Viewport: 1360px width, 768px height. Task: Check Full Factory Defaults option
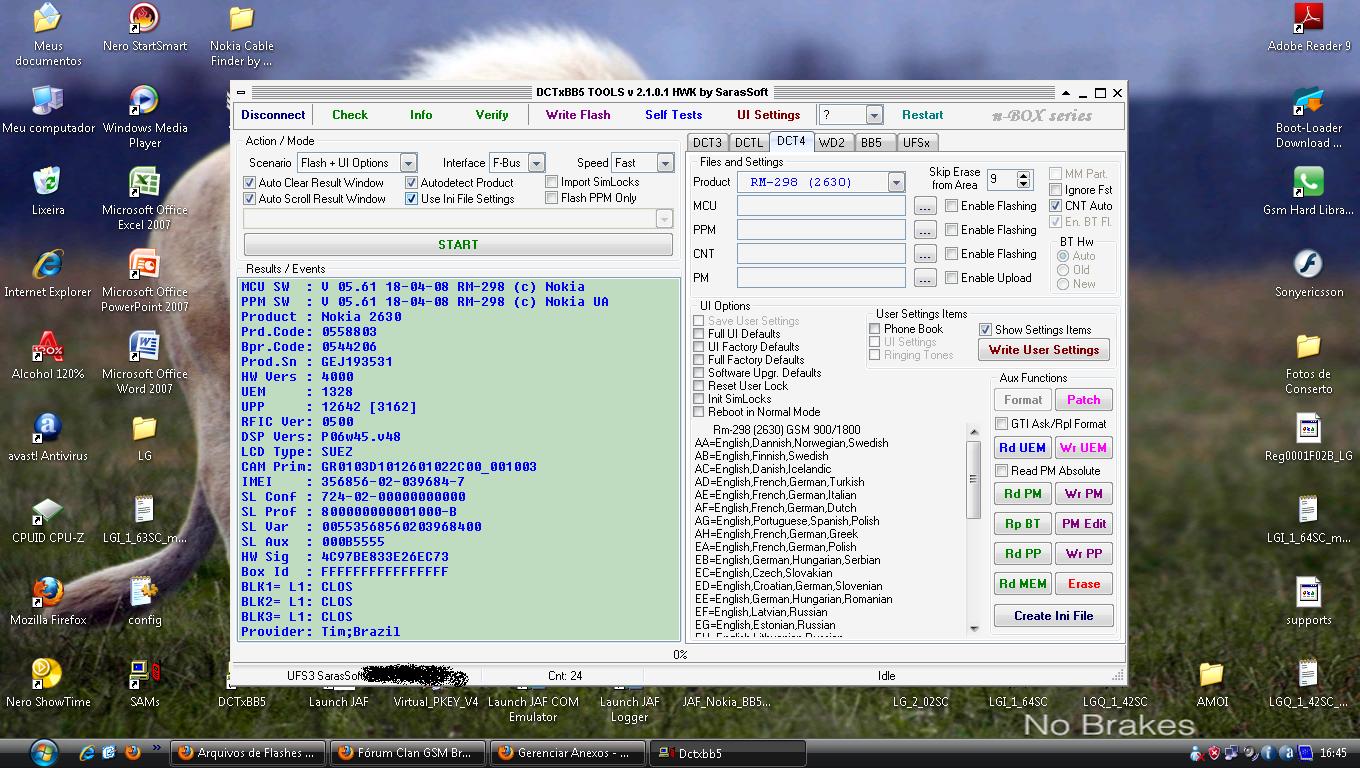click(699, 360)
